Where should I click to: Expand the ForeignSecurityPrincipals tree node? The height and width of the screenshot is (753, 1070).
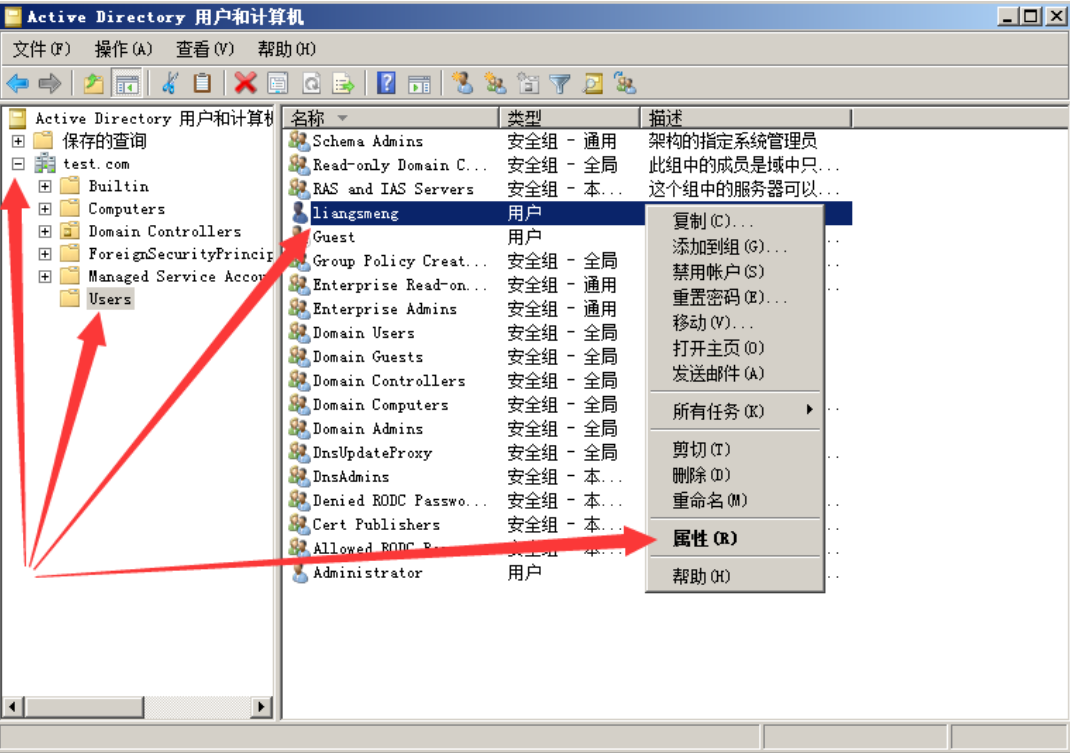tap(44, 254)
